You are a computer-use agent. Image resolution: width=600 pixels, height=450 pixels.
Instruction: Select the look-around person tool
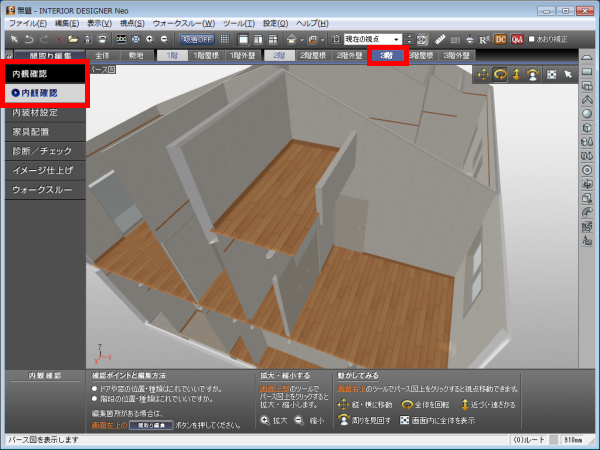coord(534,74)
